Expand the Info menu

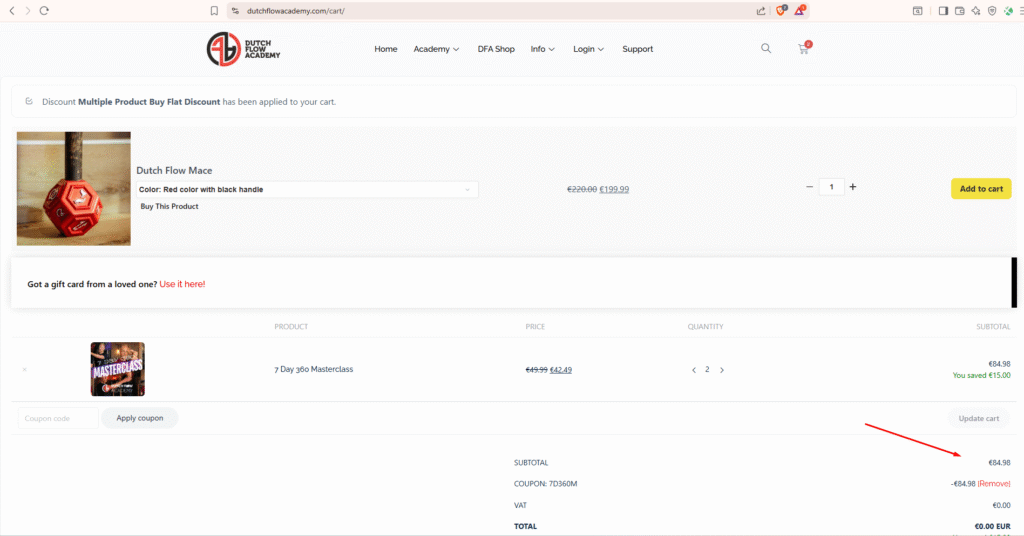click(542, 49)
